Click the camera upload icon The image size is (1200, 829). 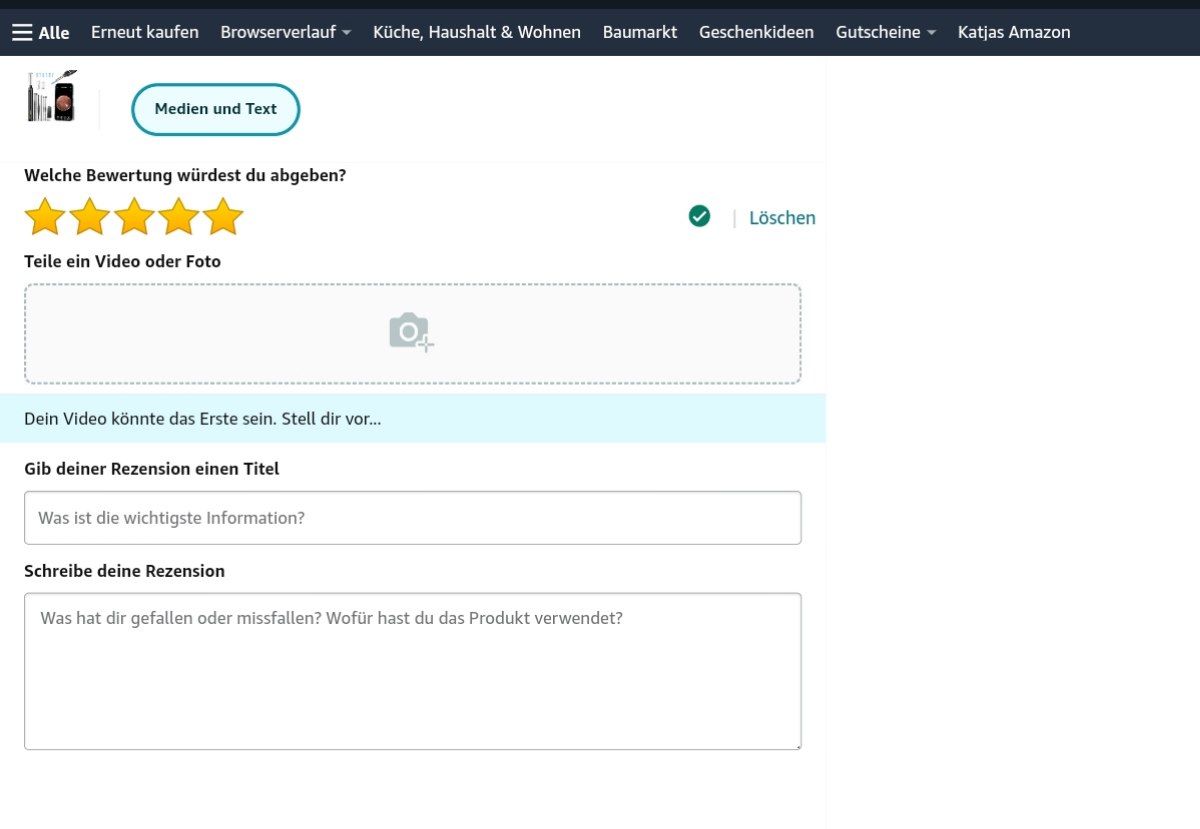411,332
